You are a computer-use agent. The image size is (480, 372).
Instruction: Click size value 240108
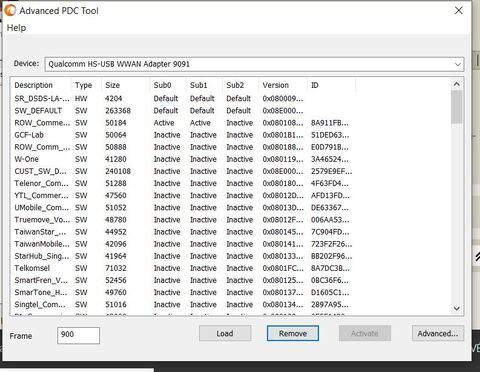[118, 171]
